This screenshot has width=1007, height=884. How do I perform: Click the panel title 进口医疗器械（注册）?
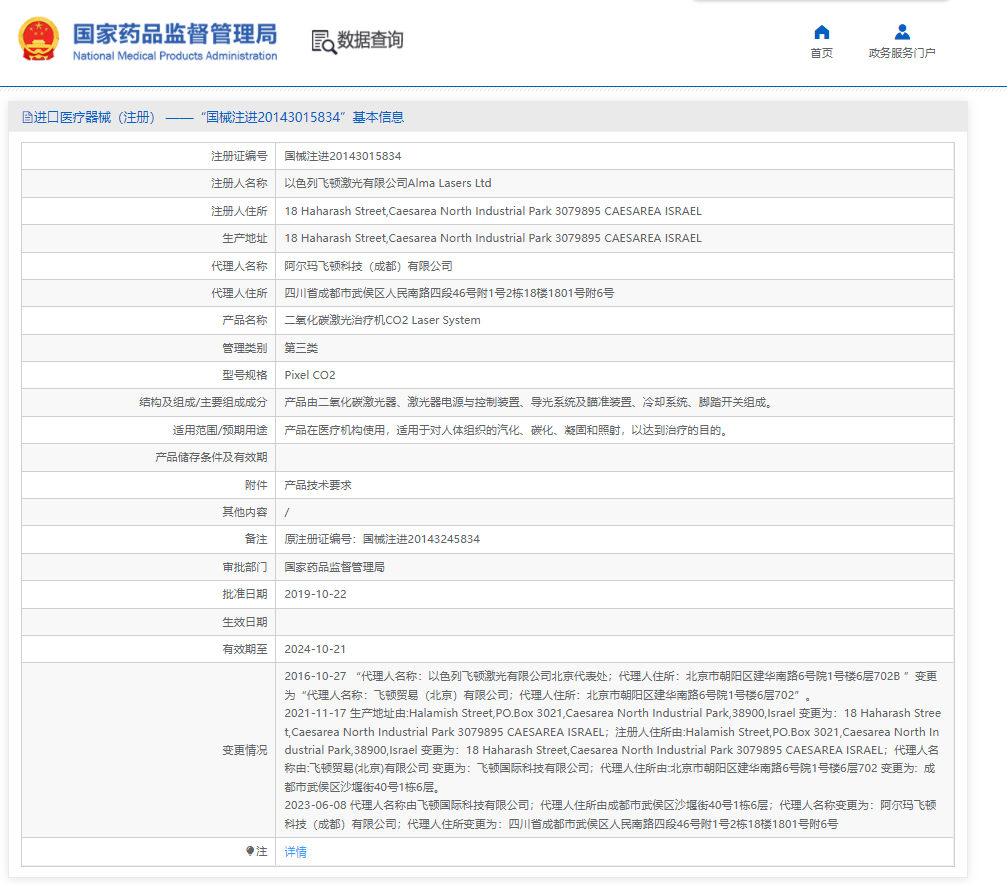(x=94, y=117)
